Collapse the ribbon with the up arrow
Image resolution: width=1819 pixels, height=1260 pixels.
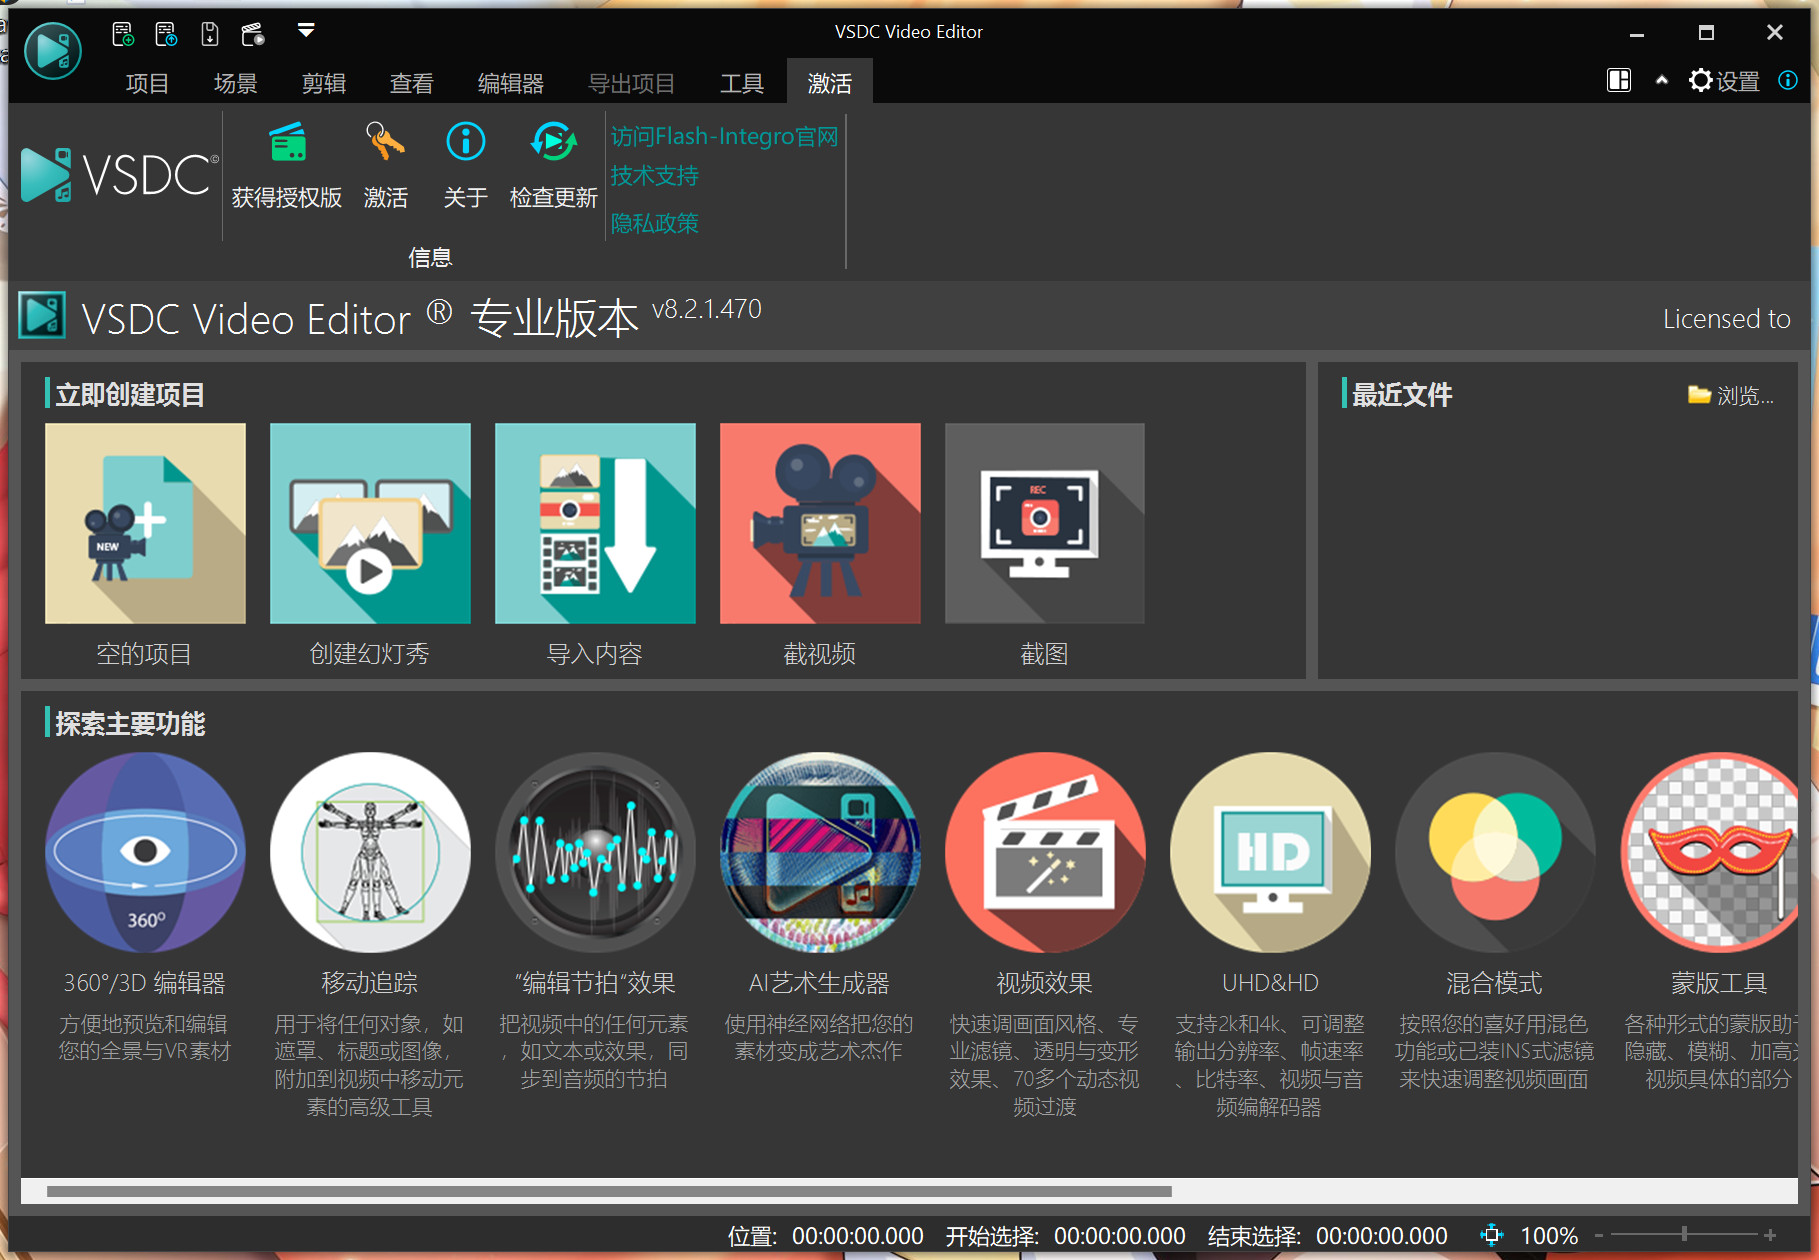1661,80
